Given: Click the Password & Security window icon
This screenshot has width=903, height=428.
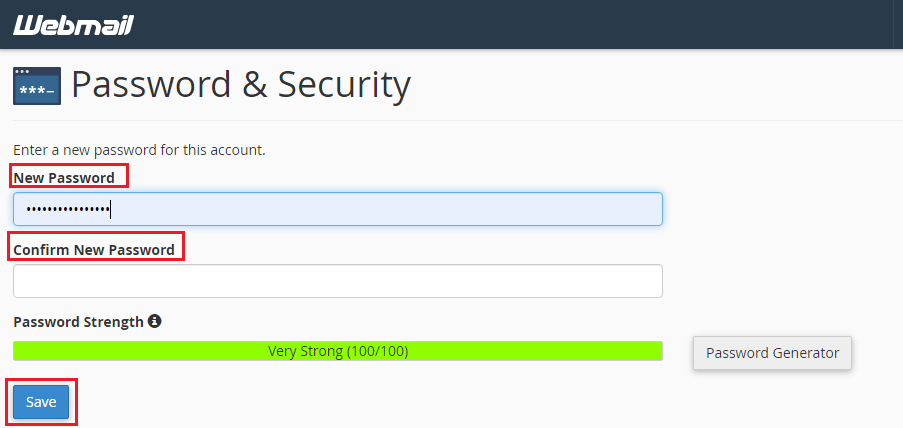Looking at the screenshot, I should click(x=37, y=86).
